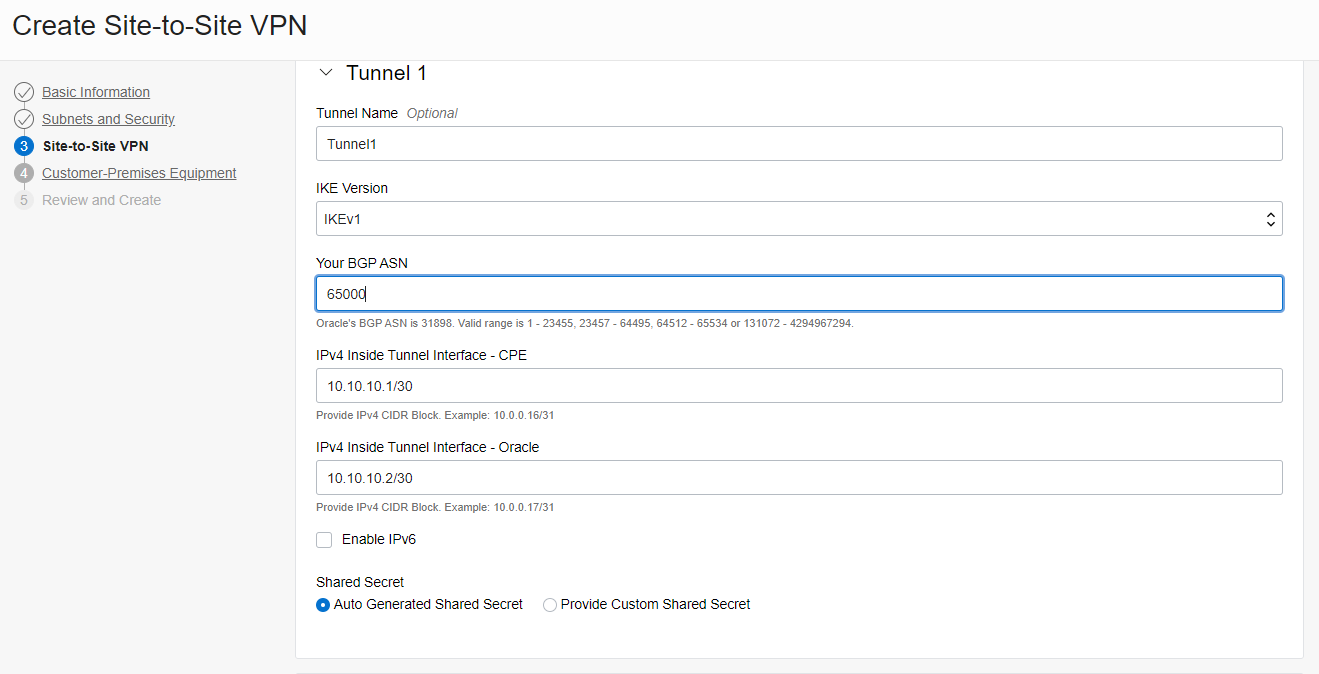This screenshot has height=674, width=1319.
Task: Click the Subnets and Security checkmark icon
Action: [25, 119]
